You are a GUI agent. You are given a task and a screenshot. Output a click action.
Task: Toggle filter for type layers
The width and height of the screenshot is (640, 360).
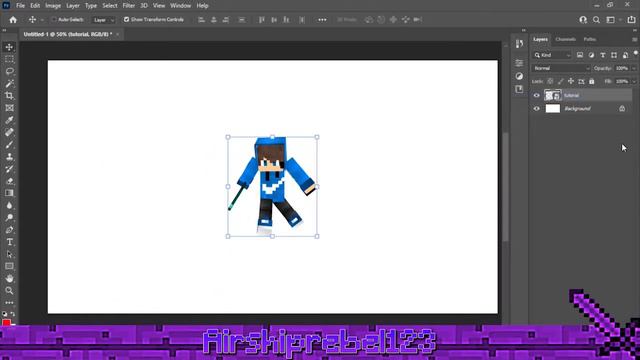pyautogui.click(x=603, y=55)
